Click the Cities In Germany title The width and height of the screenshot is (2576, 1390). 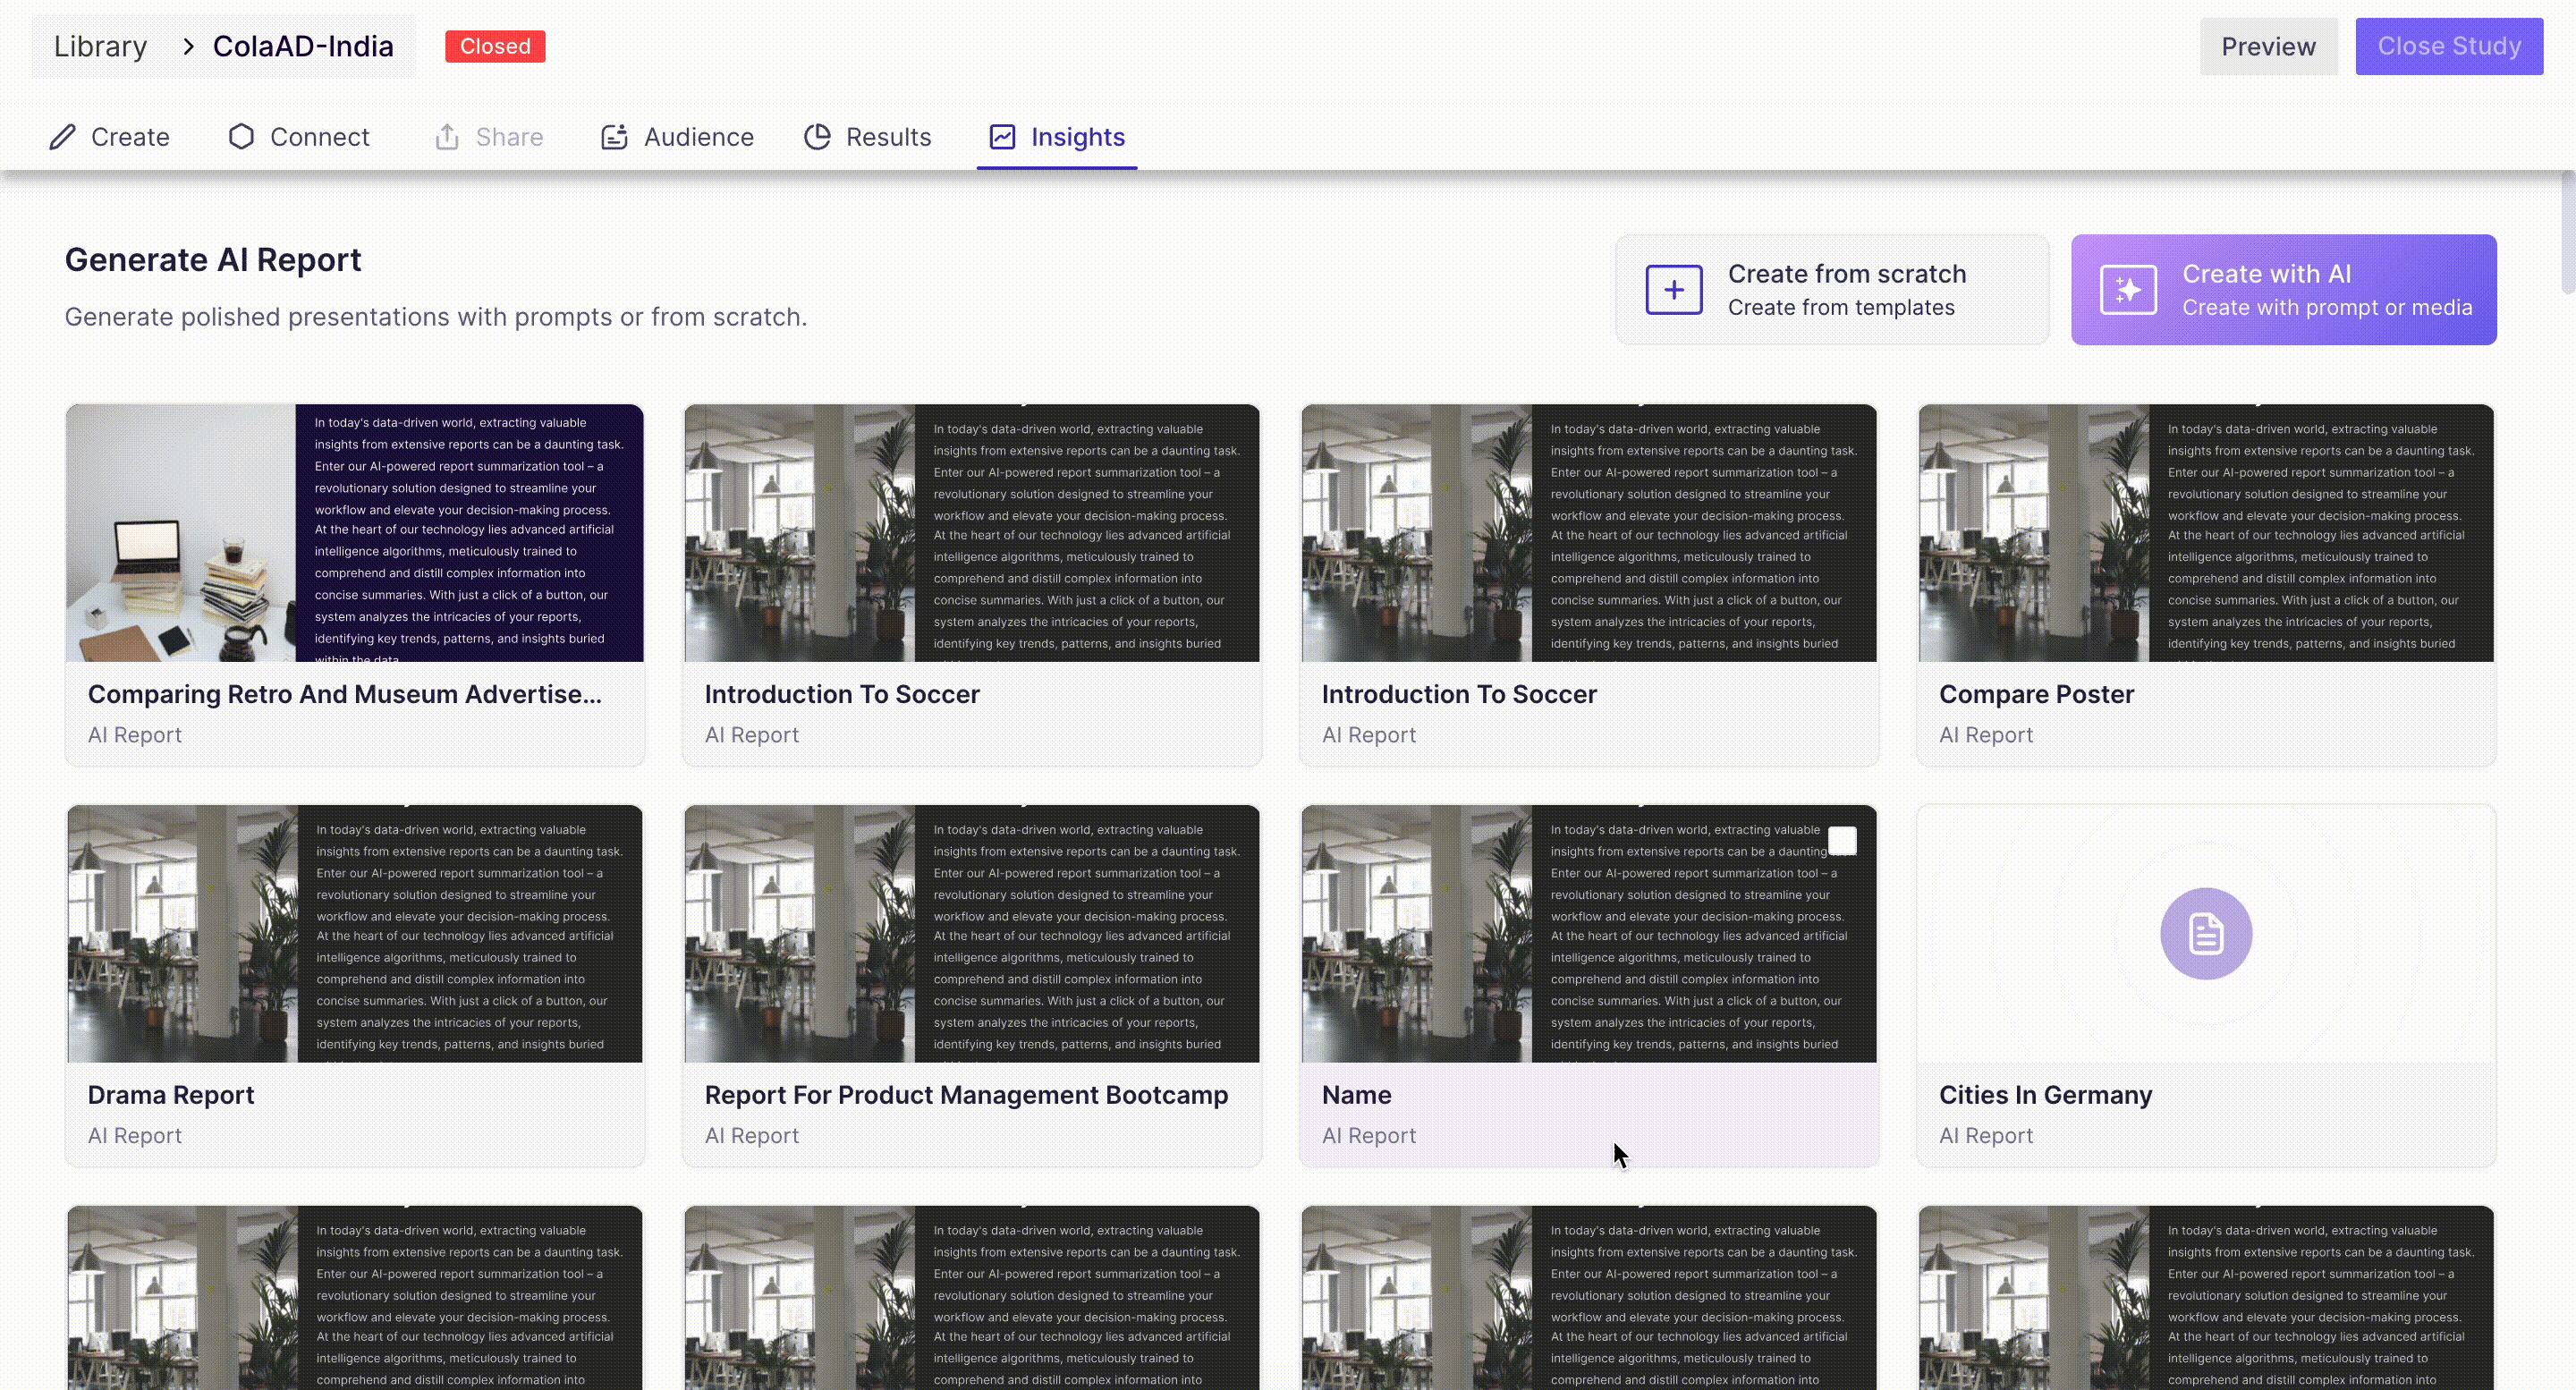[2045, 1095]
